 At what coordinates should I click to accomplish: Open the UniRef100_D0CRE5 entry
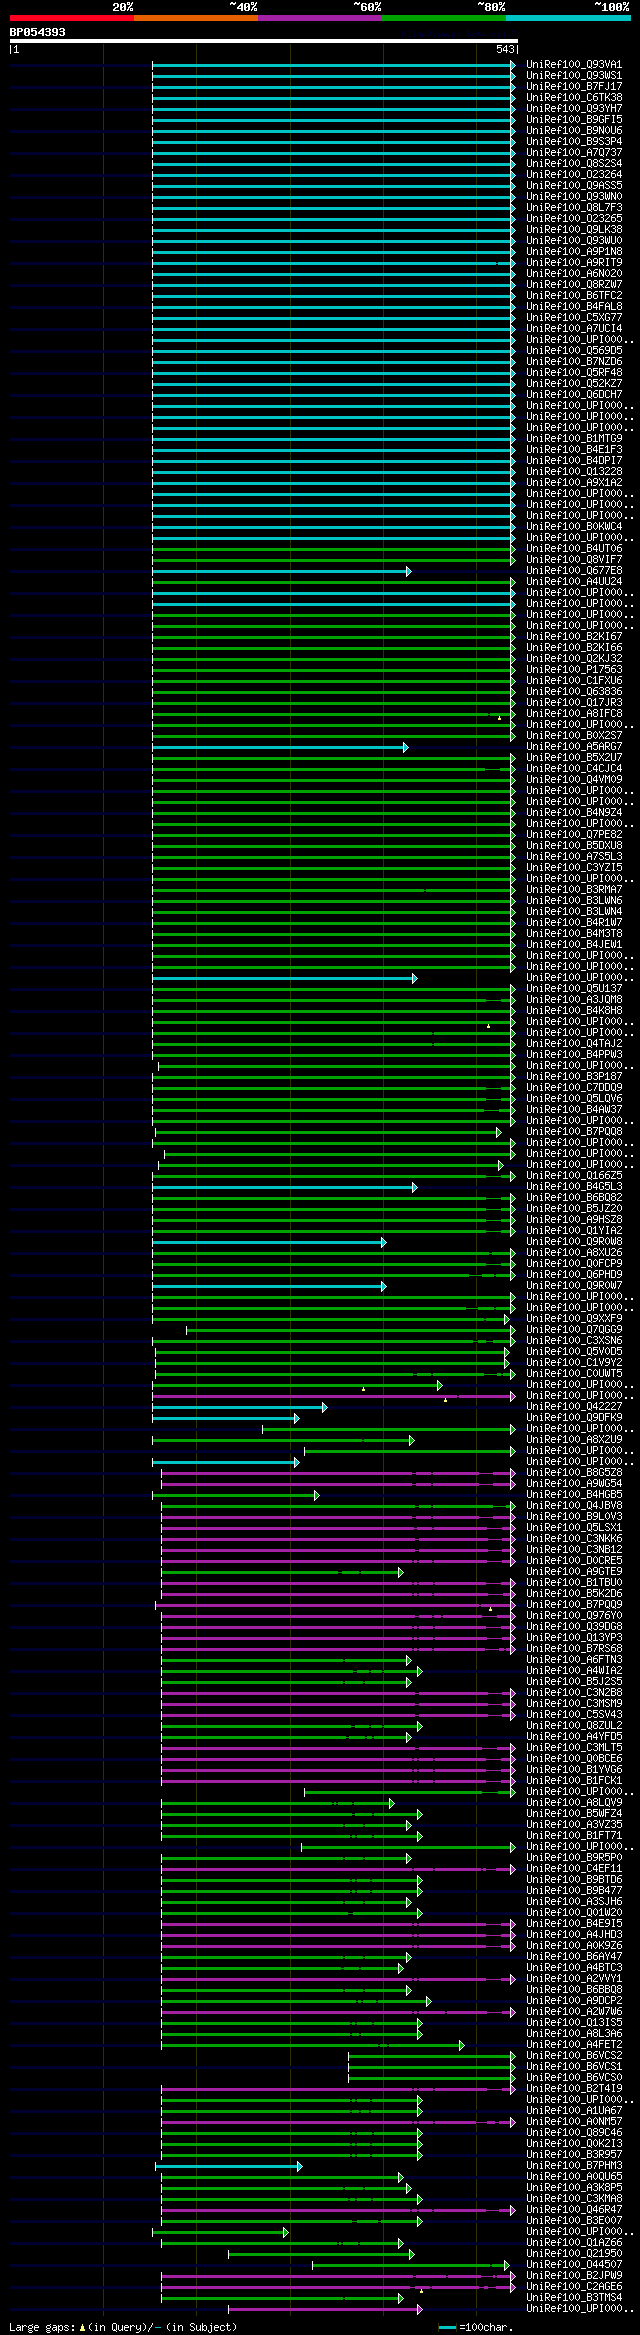(574, 1560)
